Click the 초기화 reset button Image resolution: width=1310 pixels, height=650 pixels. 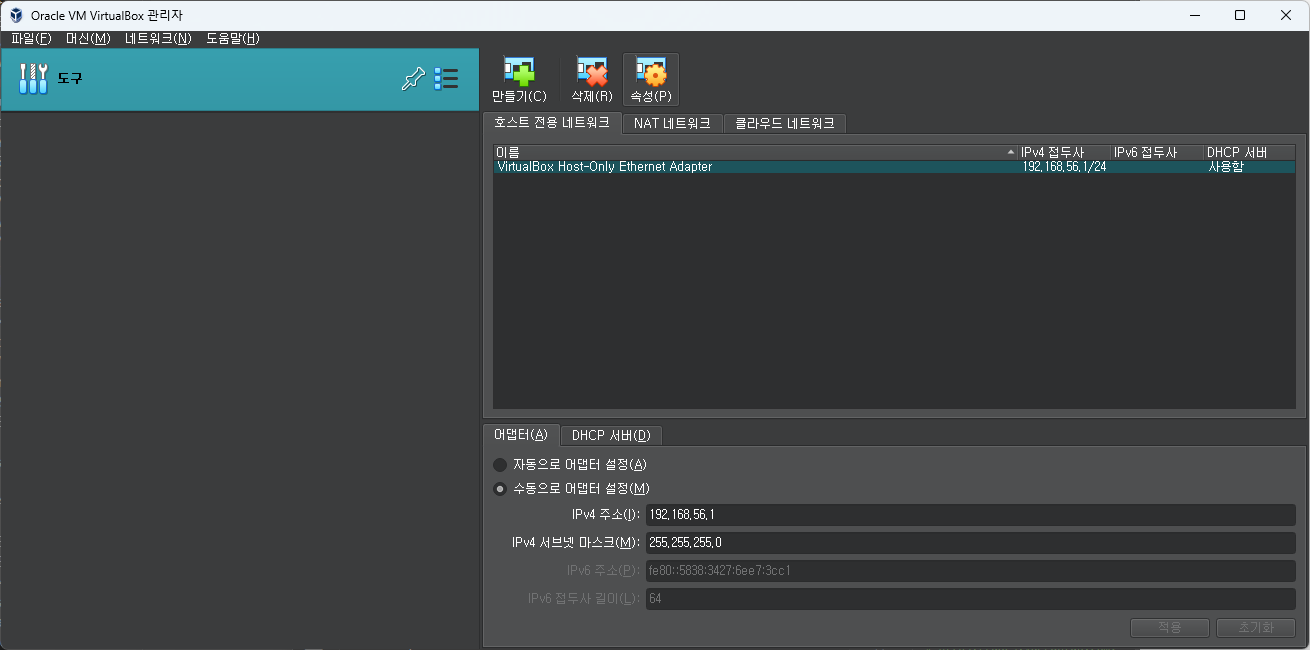[1255, 627]
